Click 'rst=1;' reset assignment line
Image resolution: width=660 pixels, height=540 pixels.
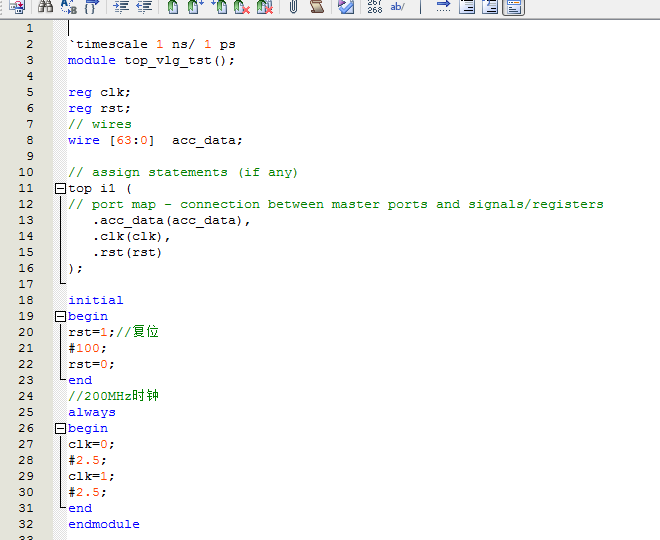click(91, 332)
